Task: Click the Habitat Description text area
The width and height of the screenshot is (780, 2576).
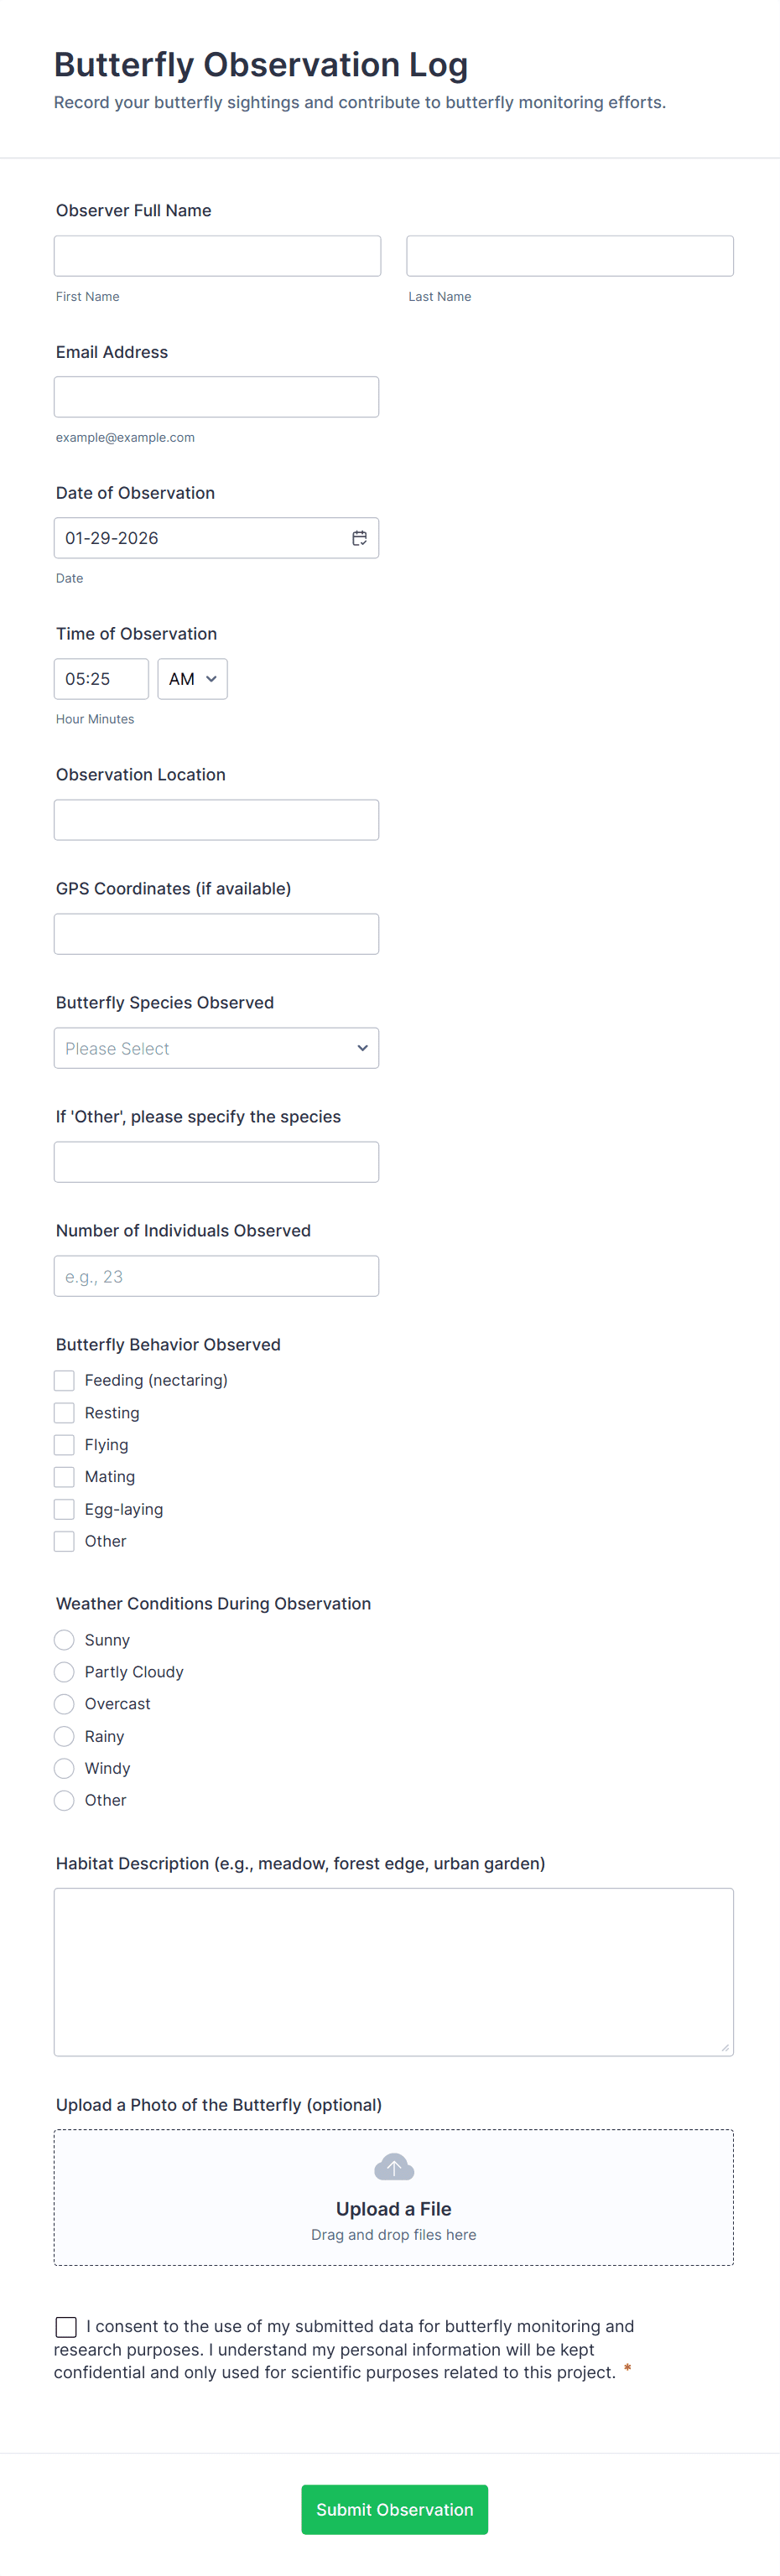Action: [393, 1970]
